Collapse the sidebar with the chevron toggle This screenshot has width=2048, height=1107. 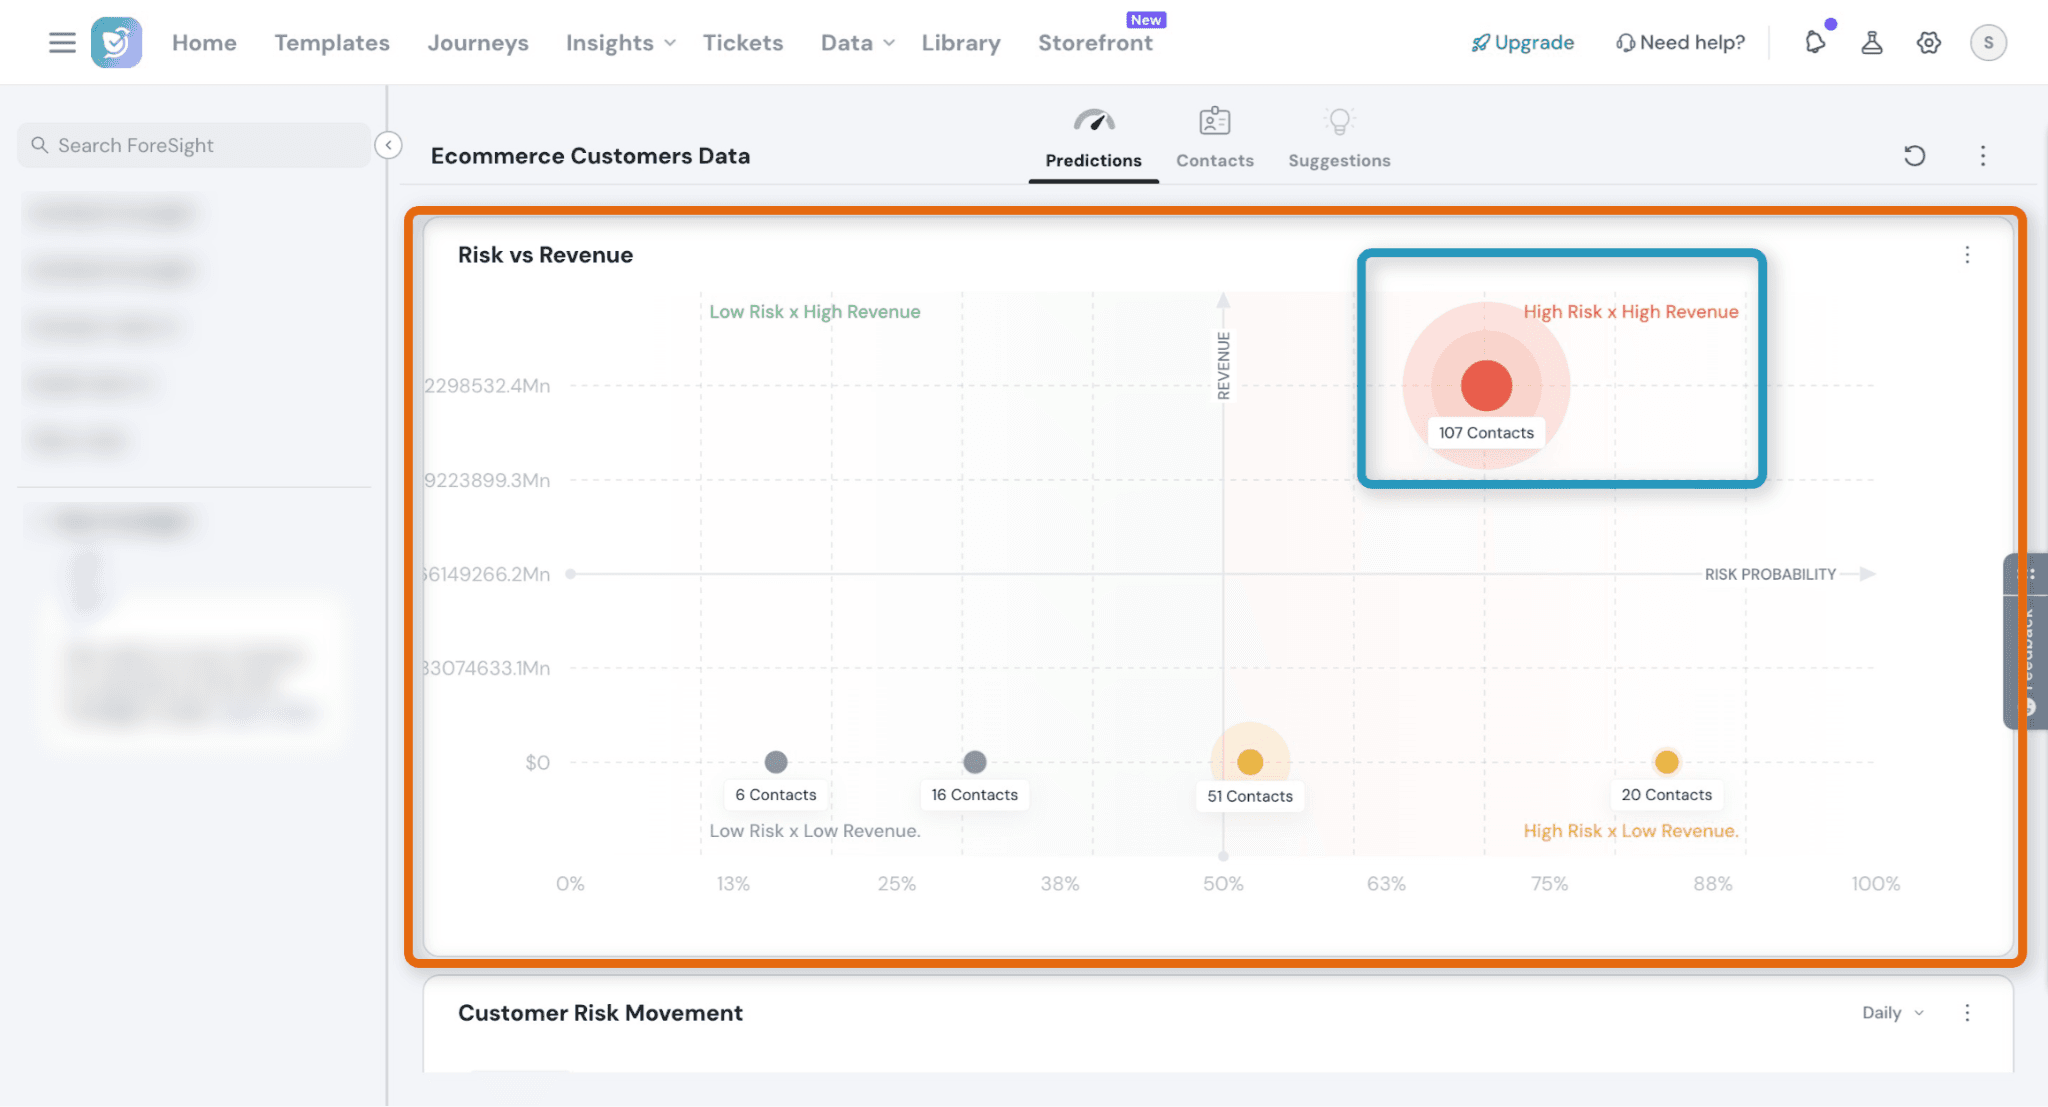(388, 145)
